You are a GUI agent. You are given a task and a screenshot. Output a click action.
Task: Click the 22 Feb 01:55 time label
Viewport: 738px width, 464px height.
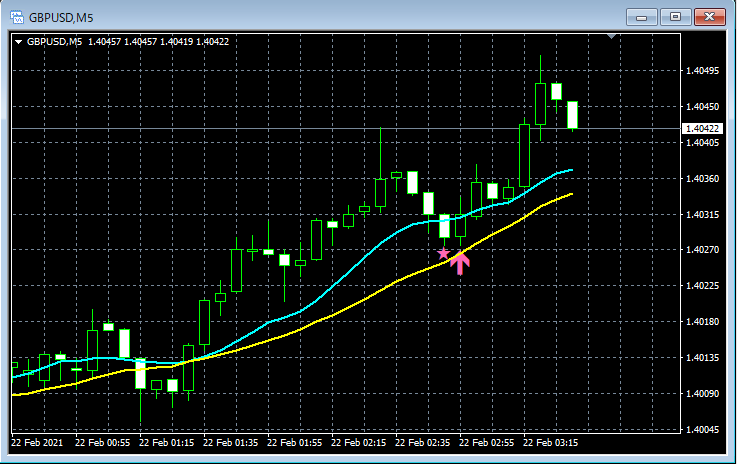[x=294, y=443]
